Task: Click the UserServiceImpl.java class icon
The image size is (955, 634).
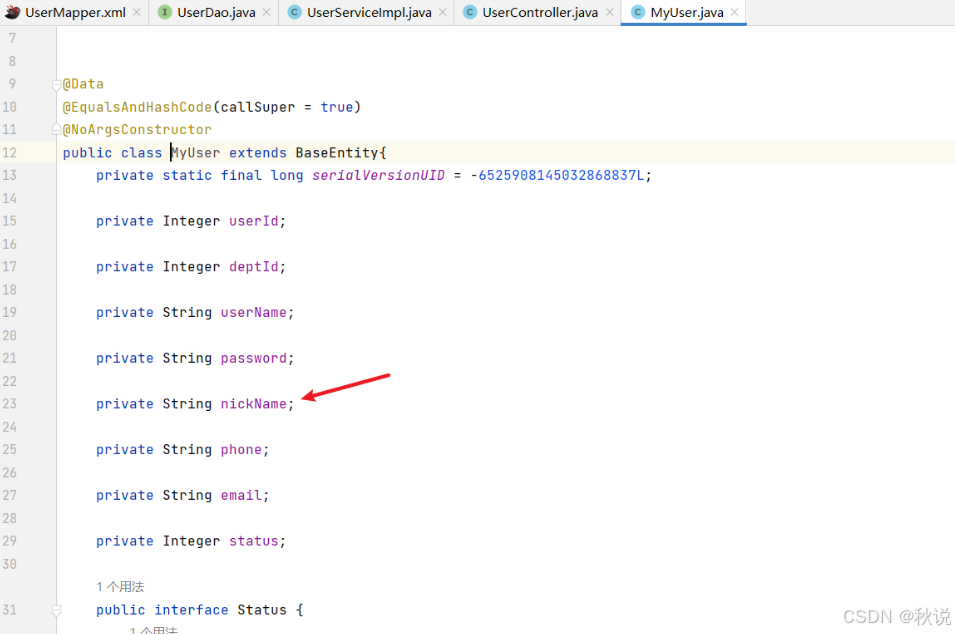Action: coord(294,12)
